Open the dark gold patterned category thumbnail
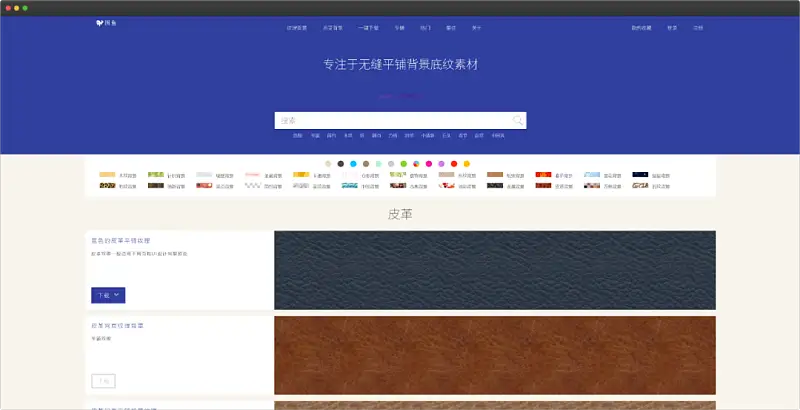This screenshot has width=800, height=410. pos(107,186)
